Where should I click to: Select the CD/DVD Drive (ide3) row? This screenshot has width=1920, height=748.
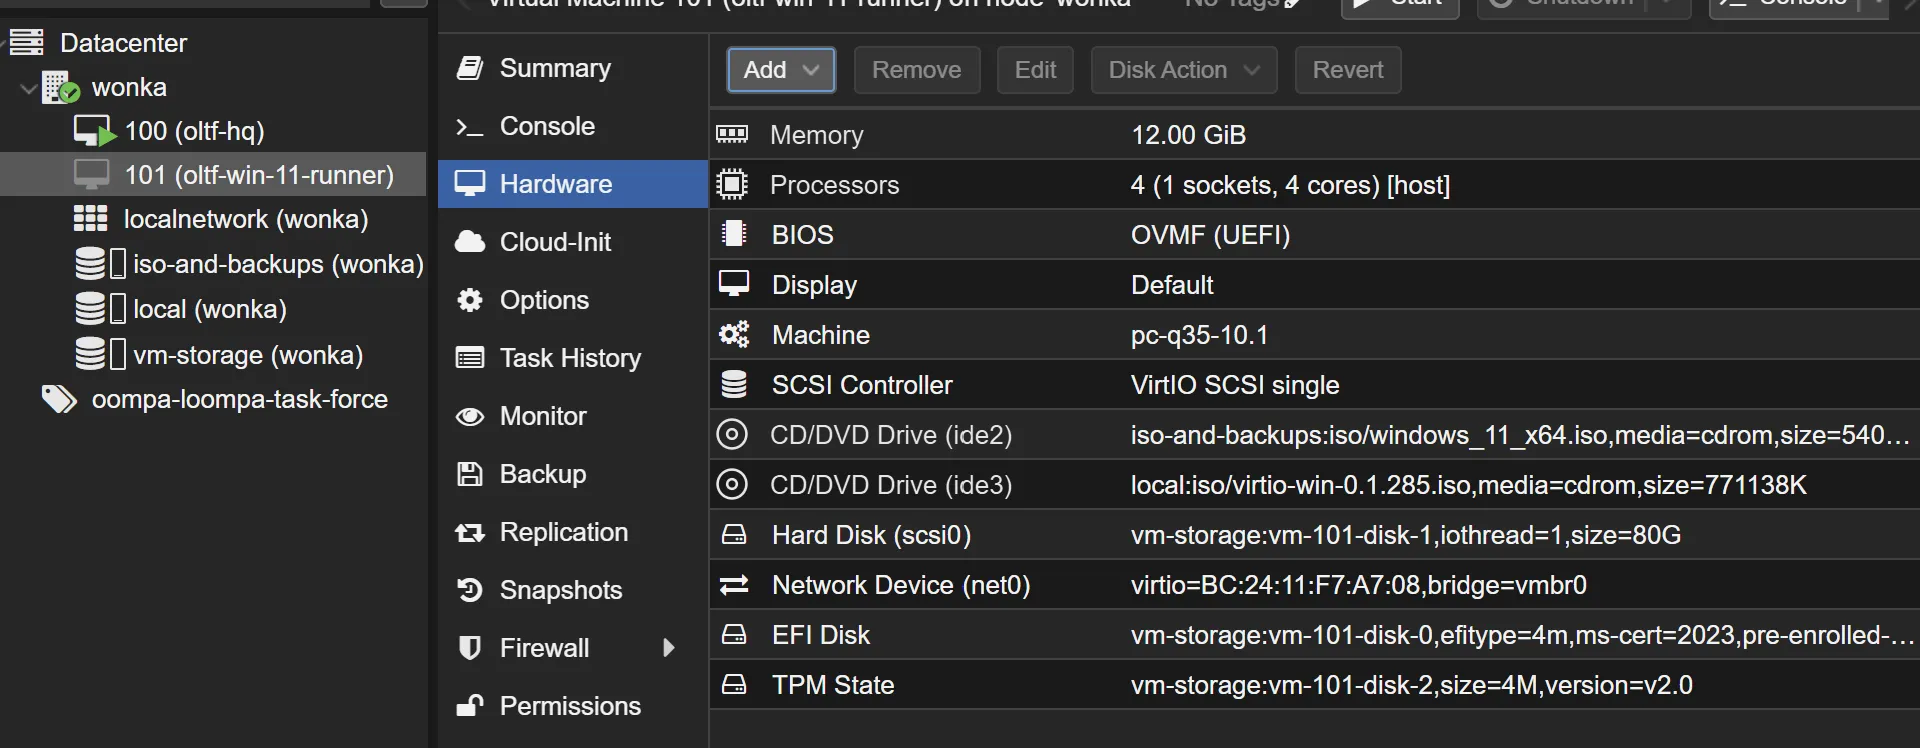click(1314, 484)
